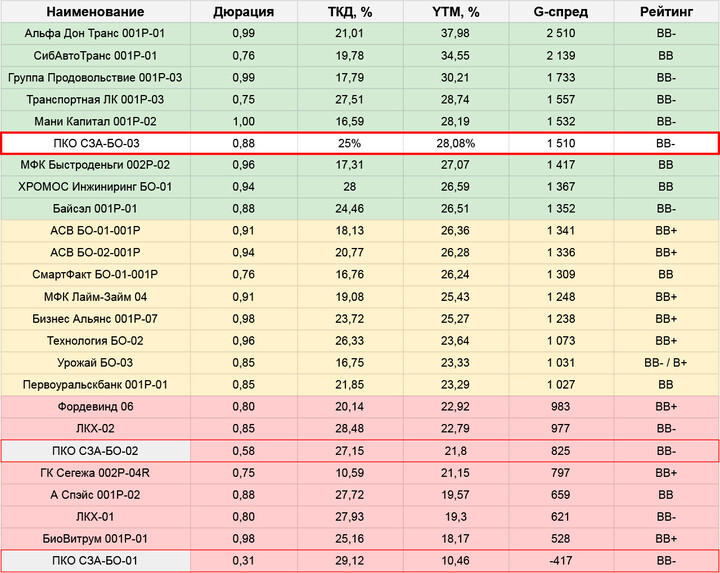Image resolution: width=720 pixels, height=573 pixels.
Task: Click G-спред value 621
Action: [561, 517]
